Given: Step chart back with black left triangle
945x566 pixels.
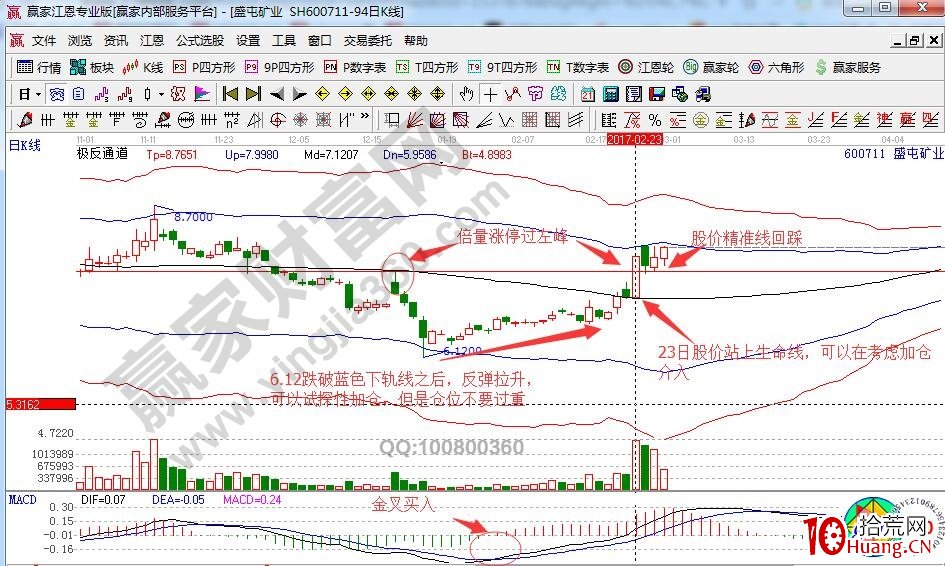Looking at the screenshot, I should [277, 95].
